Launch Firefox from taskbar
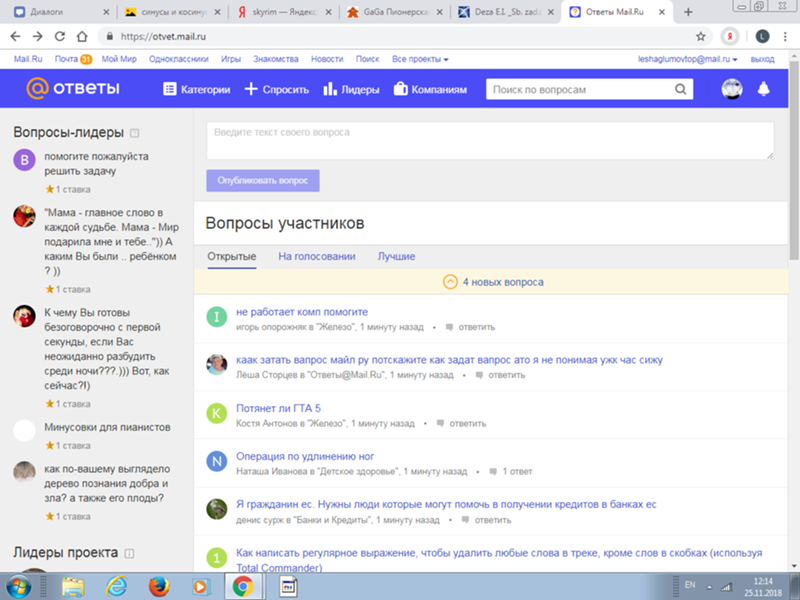800x600 pixels. 159,587
